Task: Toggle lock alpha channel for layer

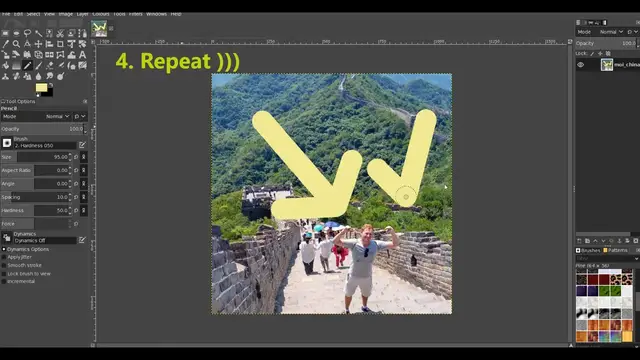Action: pyautogui.click(x=608, y=53)
